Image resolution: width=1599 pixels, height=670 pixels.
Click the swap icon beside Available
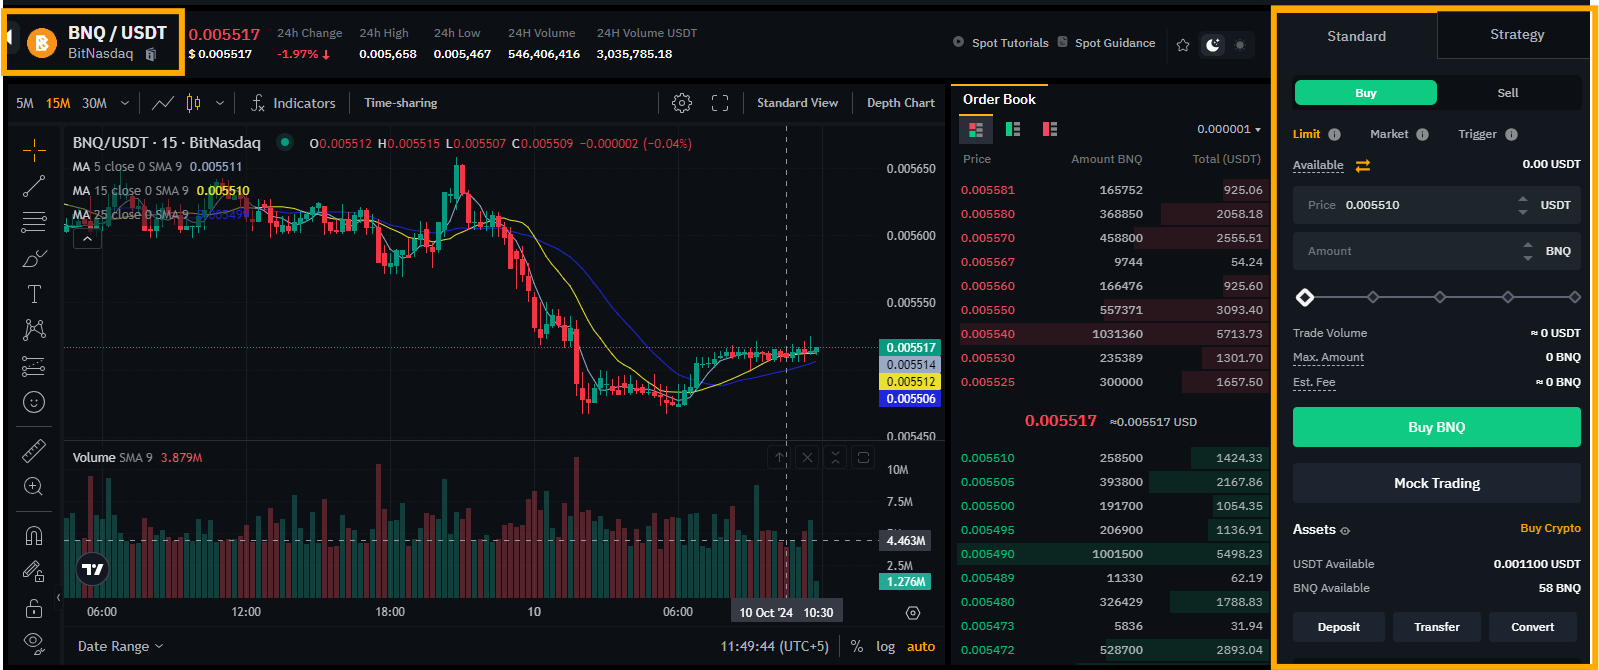pos(1362,166)
